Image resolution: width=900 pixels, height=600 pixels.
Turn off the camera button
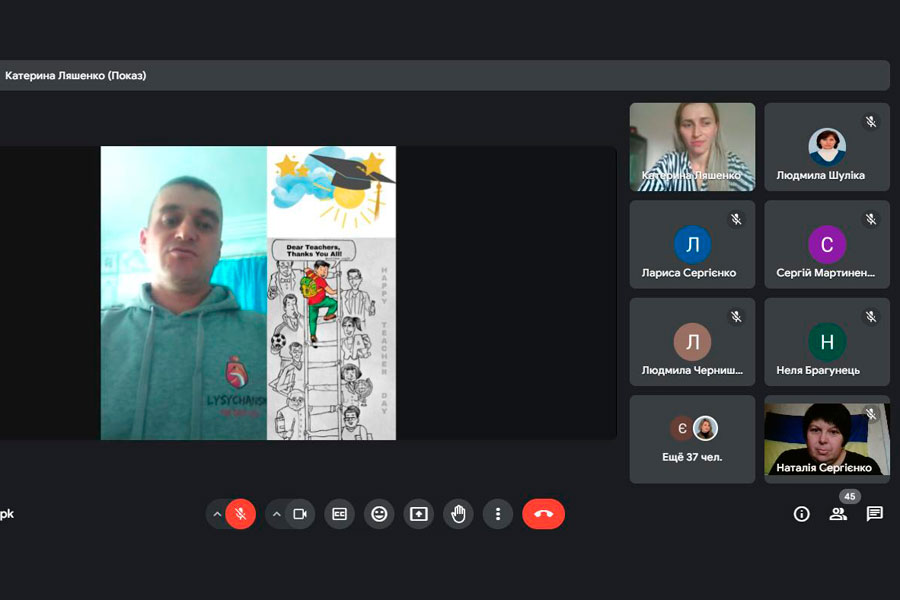(300, 514)
